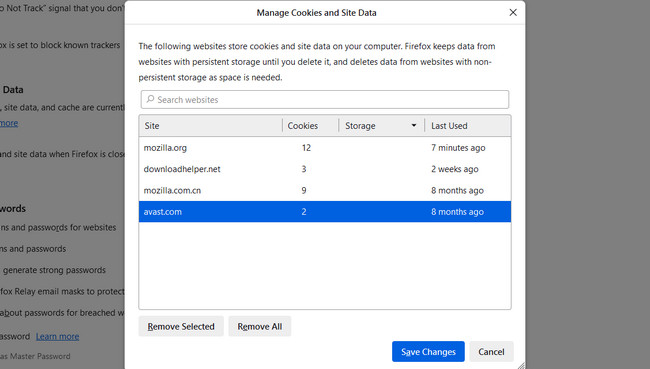
Task: Click '8 months ago' in the avast.com row
Action: click(457, 211)
